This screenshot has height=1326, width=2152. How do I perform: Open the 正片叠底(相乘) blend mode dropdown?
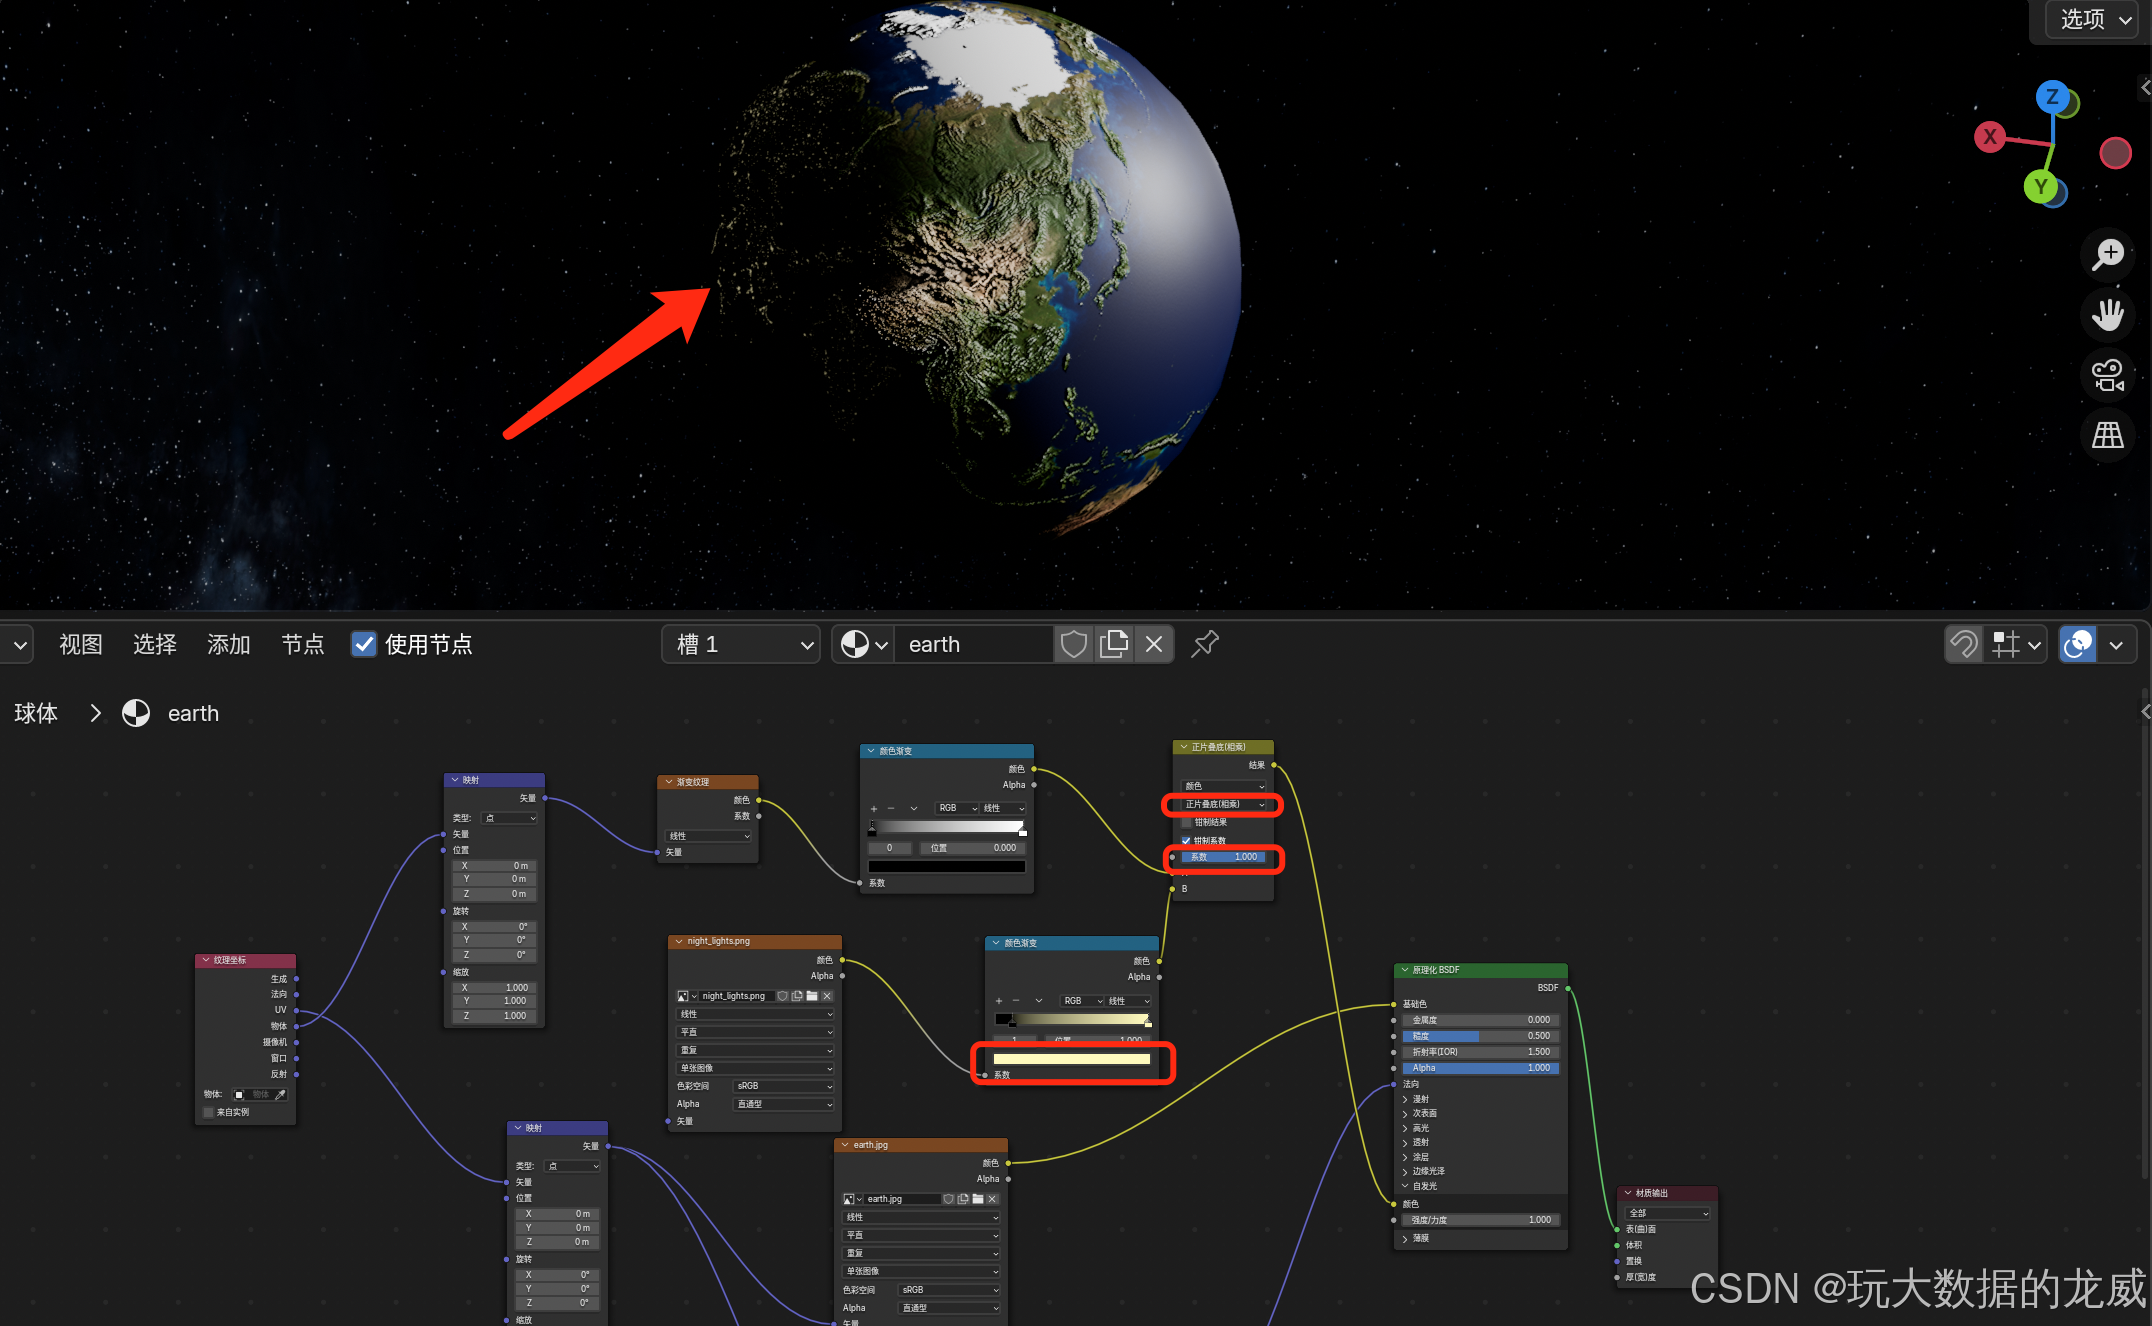tap(1223, 804)
